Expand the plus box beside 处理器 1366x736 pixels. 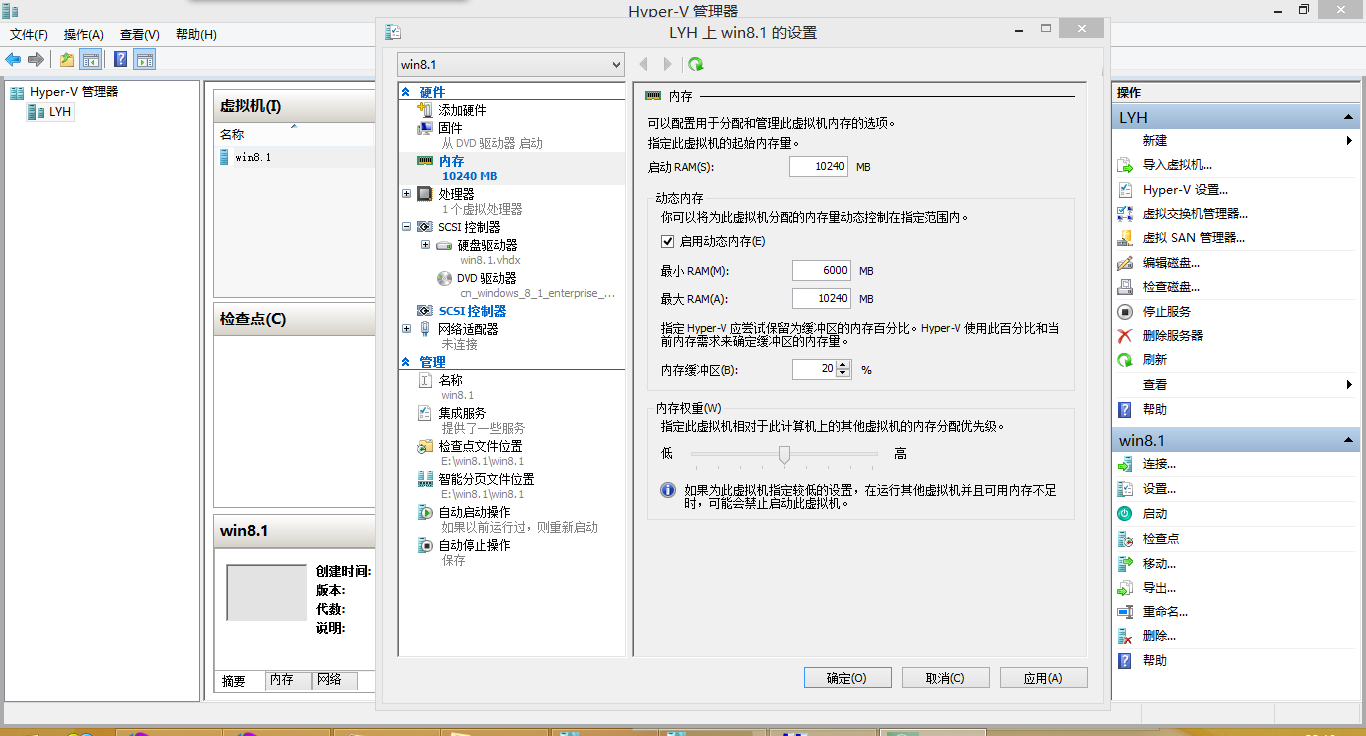click(x=406, y=194)
